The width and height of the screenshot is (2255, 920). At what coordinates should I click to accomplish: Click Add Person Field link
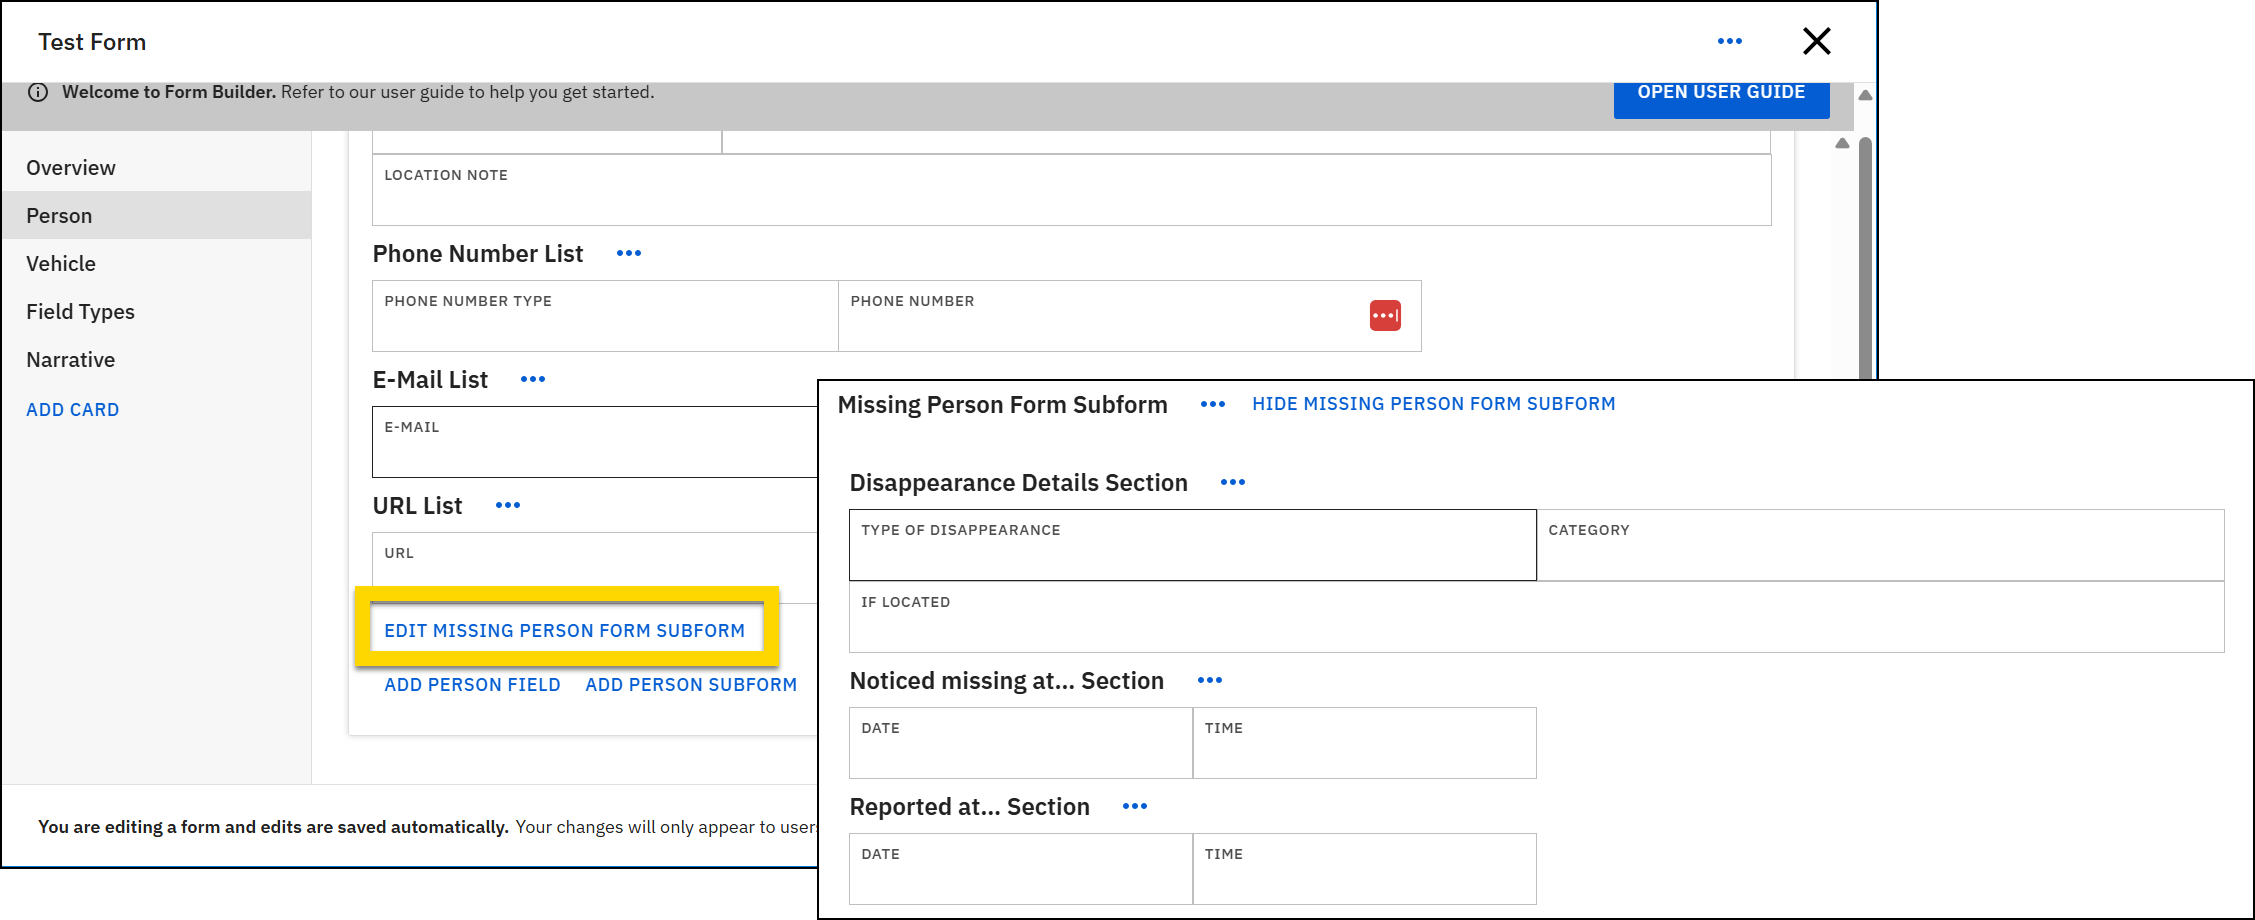point(472,685)
